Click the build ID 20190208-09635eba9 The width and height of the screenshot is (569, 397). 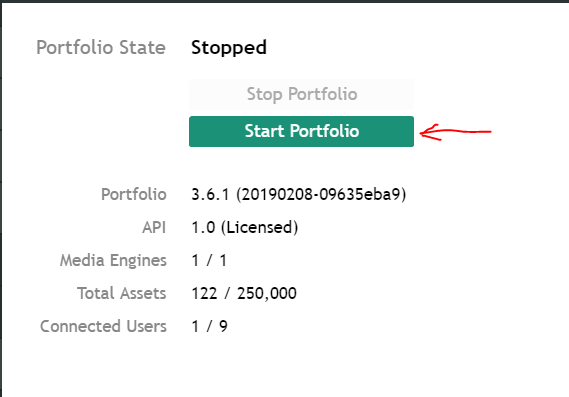(x=321, y=195)
